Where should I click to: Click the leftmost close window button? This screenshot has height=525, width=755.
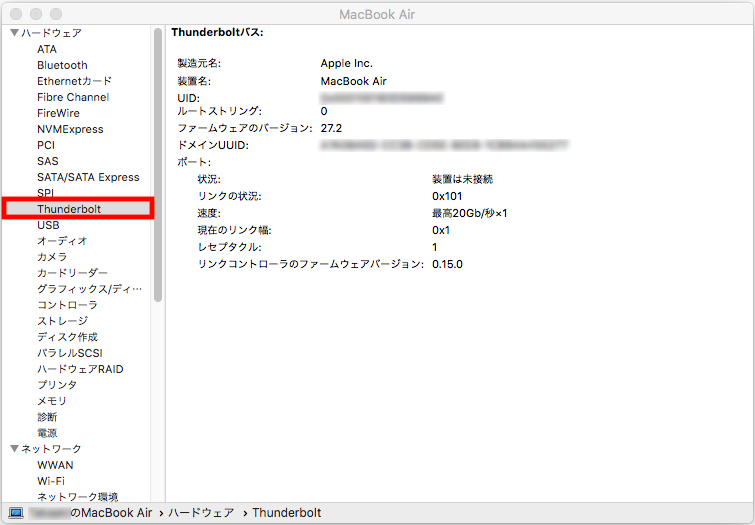[x=16, y=14]
